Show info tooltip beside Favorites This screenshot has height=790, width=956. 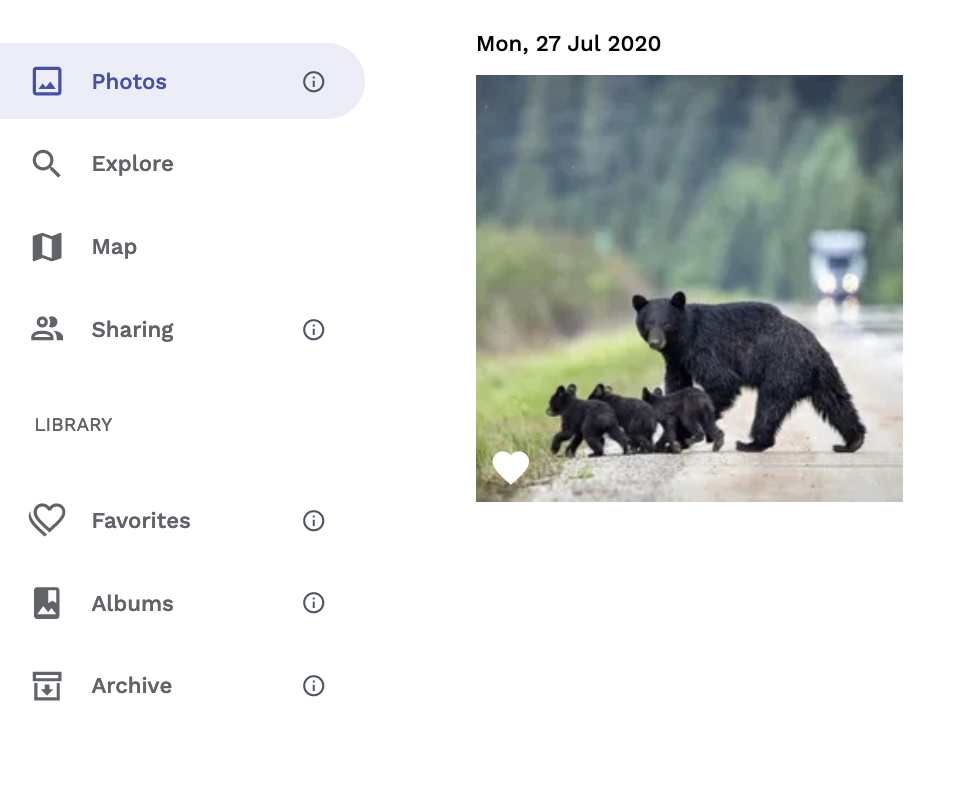pos(313,521)
